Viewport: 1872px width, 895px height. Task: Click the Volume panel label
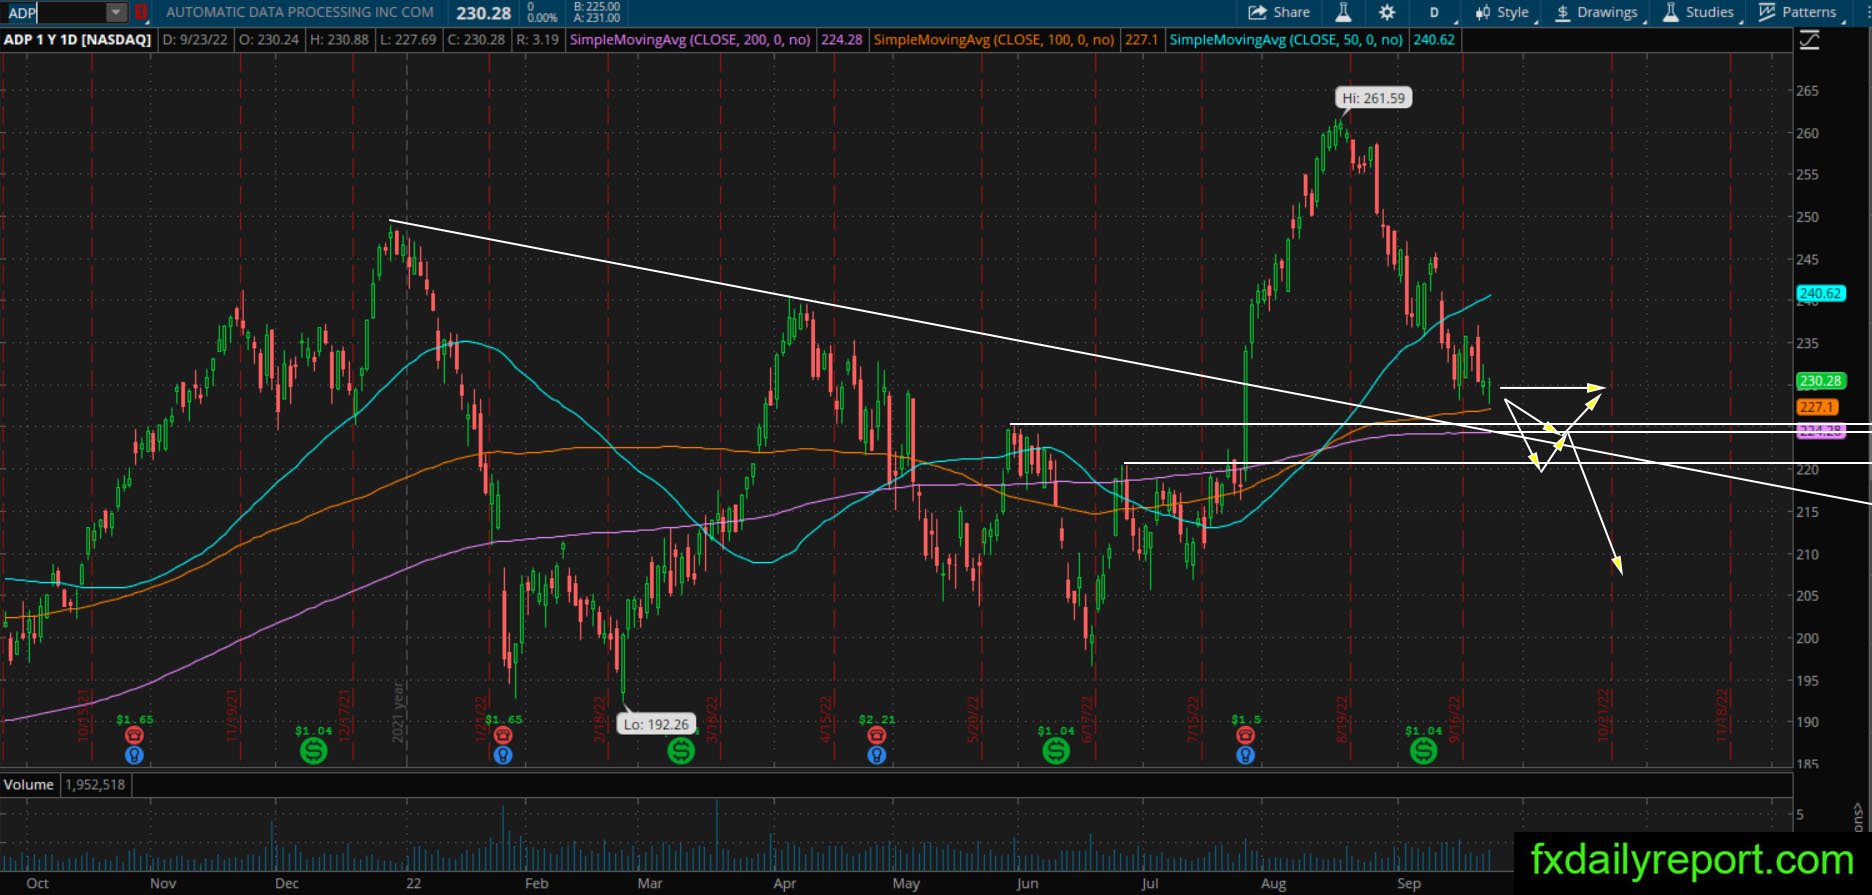(x=29, y=785)
